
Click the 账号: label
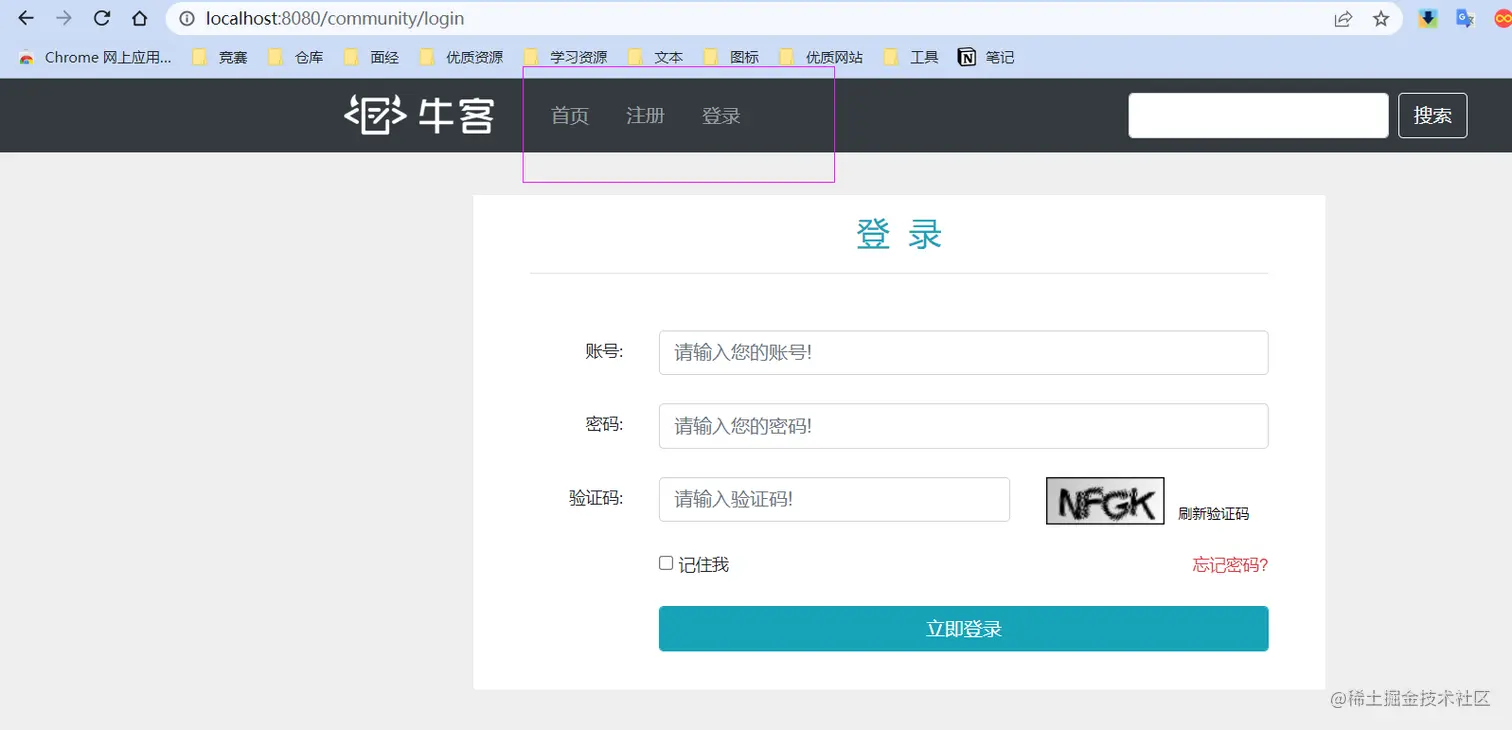(604, 352)
